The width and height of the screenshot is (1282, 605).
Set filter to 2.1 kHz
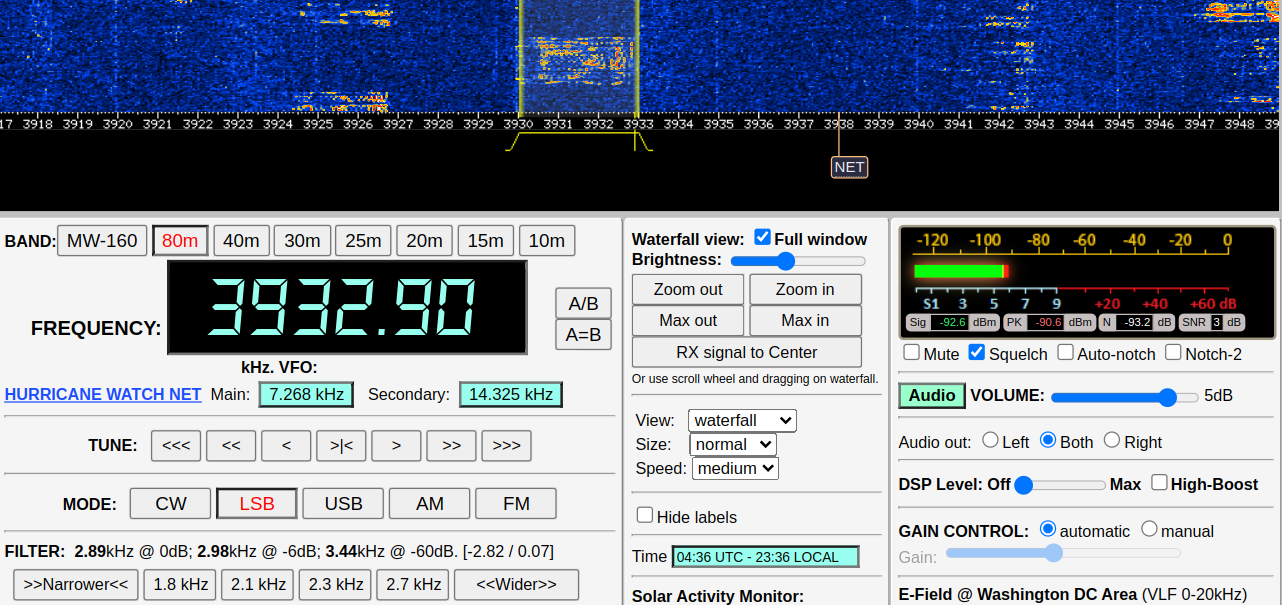pyautogui.click(x=258, y=584)
